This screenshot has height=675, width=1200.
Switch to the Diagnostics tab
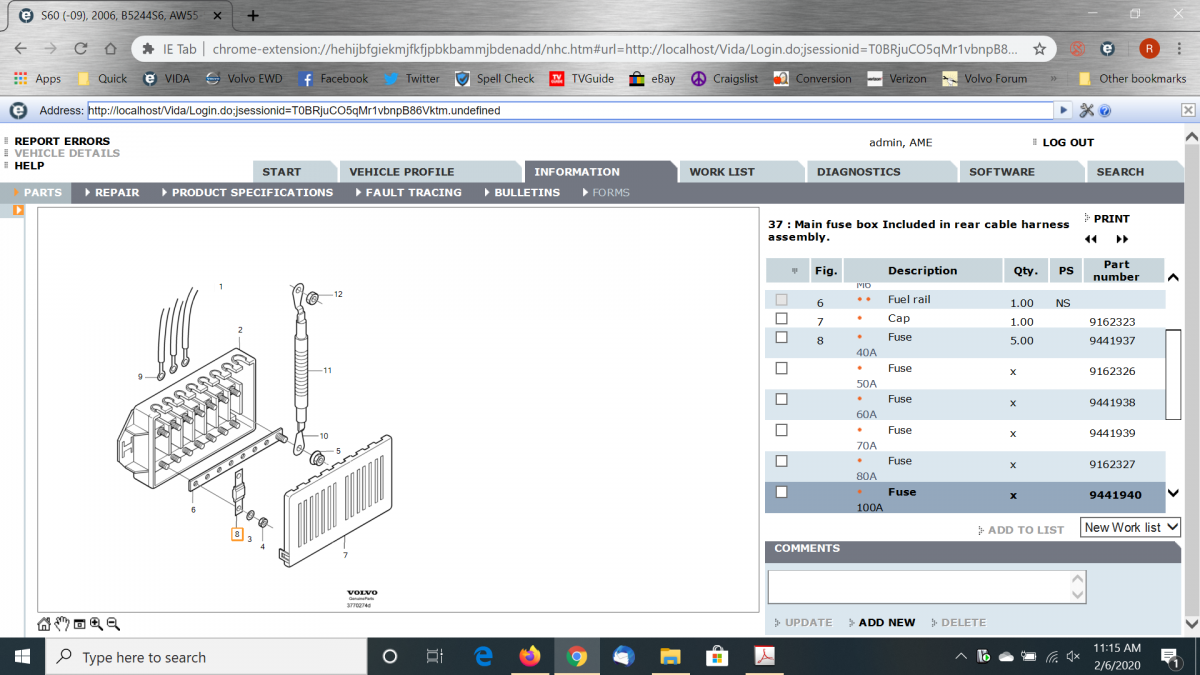(x=858, y=172)
